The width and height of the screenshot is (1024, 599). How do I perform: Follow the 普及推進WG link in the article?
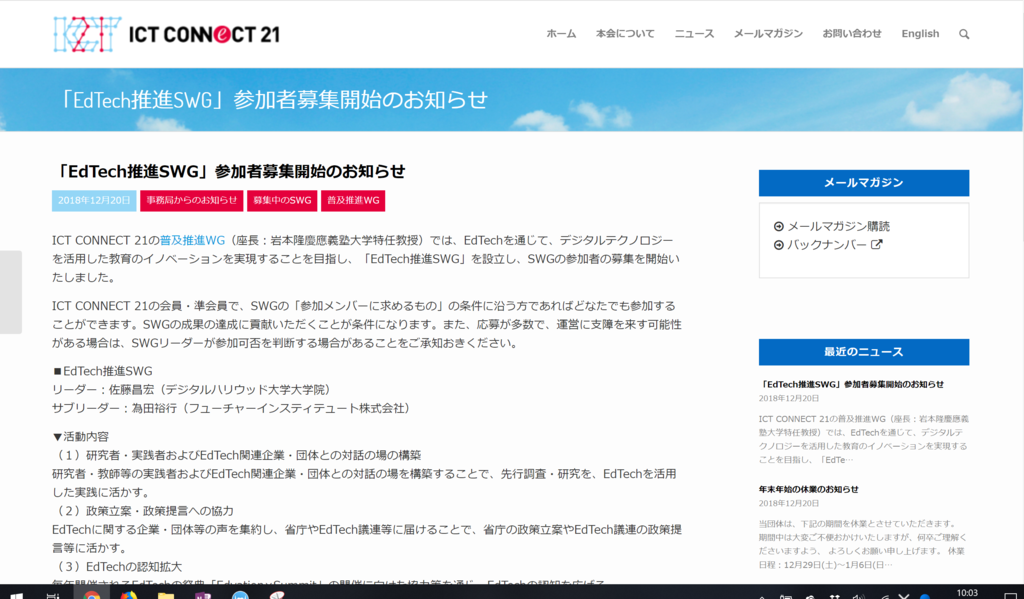click(x=192, y=240)
